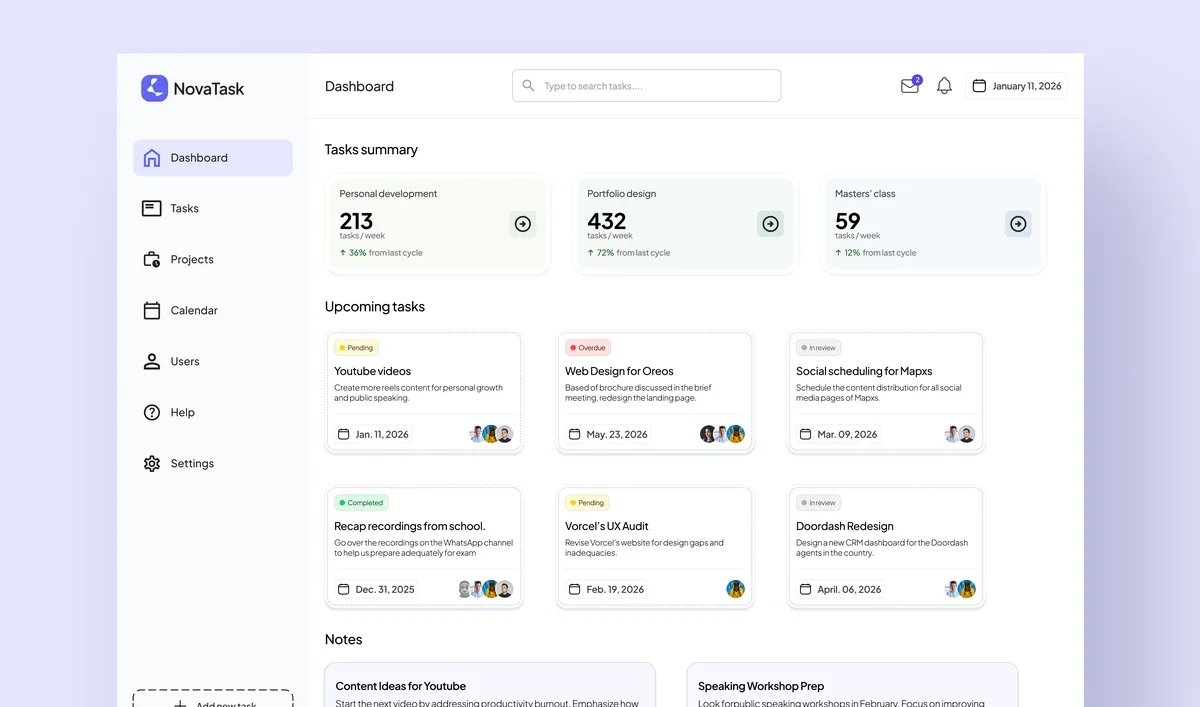This screenshot has width=1200, height=707.
Task: Click the Overdue status badge
Action: (588, 348)
